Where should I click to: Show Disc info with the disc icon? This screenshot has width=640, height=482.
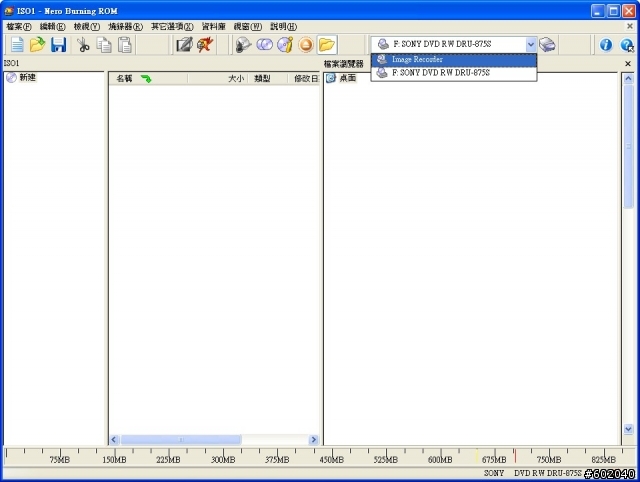point(285,44)
